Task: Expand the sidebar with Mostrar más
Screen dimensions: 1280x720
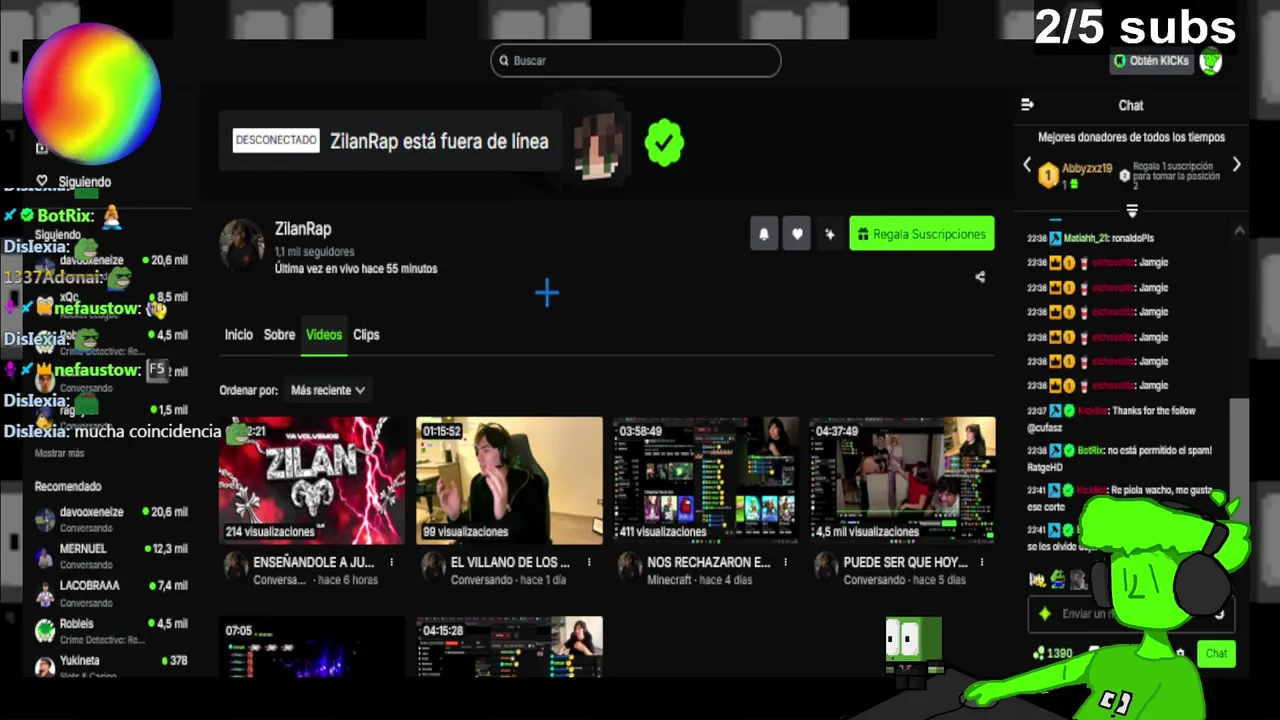Action: click(x=59, y=454)
